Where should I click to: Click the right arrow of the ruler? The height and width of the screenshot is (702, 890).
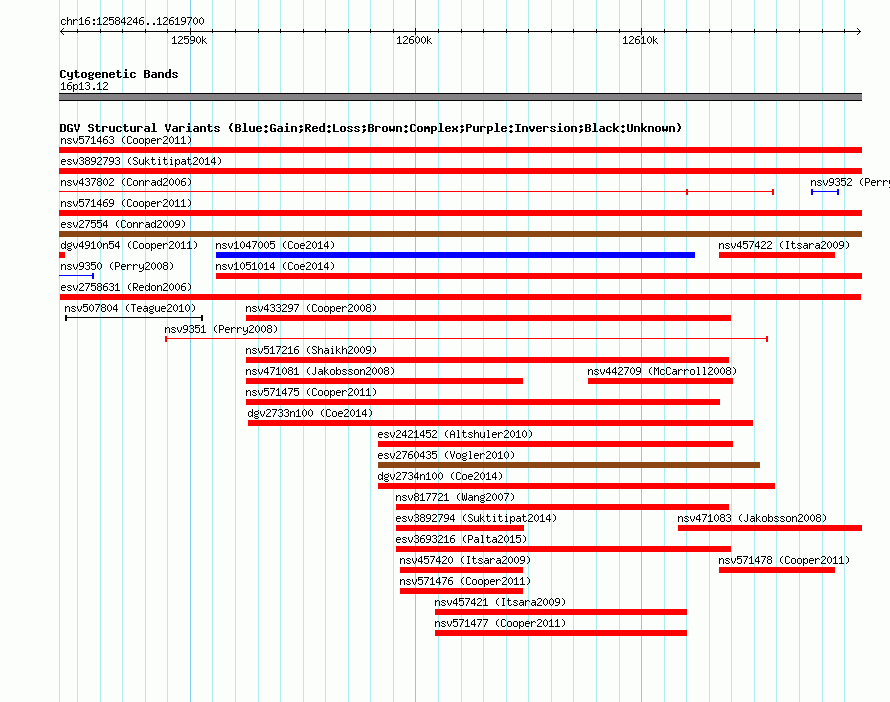[x=859, y=31]
